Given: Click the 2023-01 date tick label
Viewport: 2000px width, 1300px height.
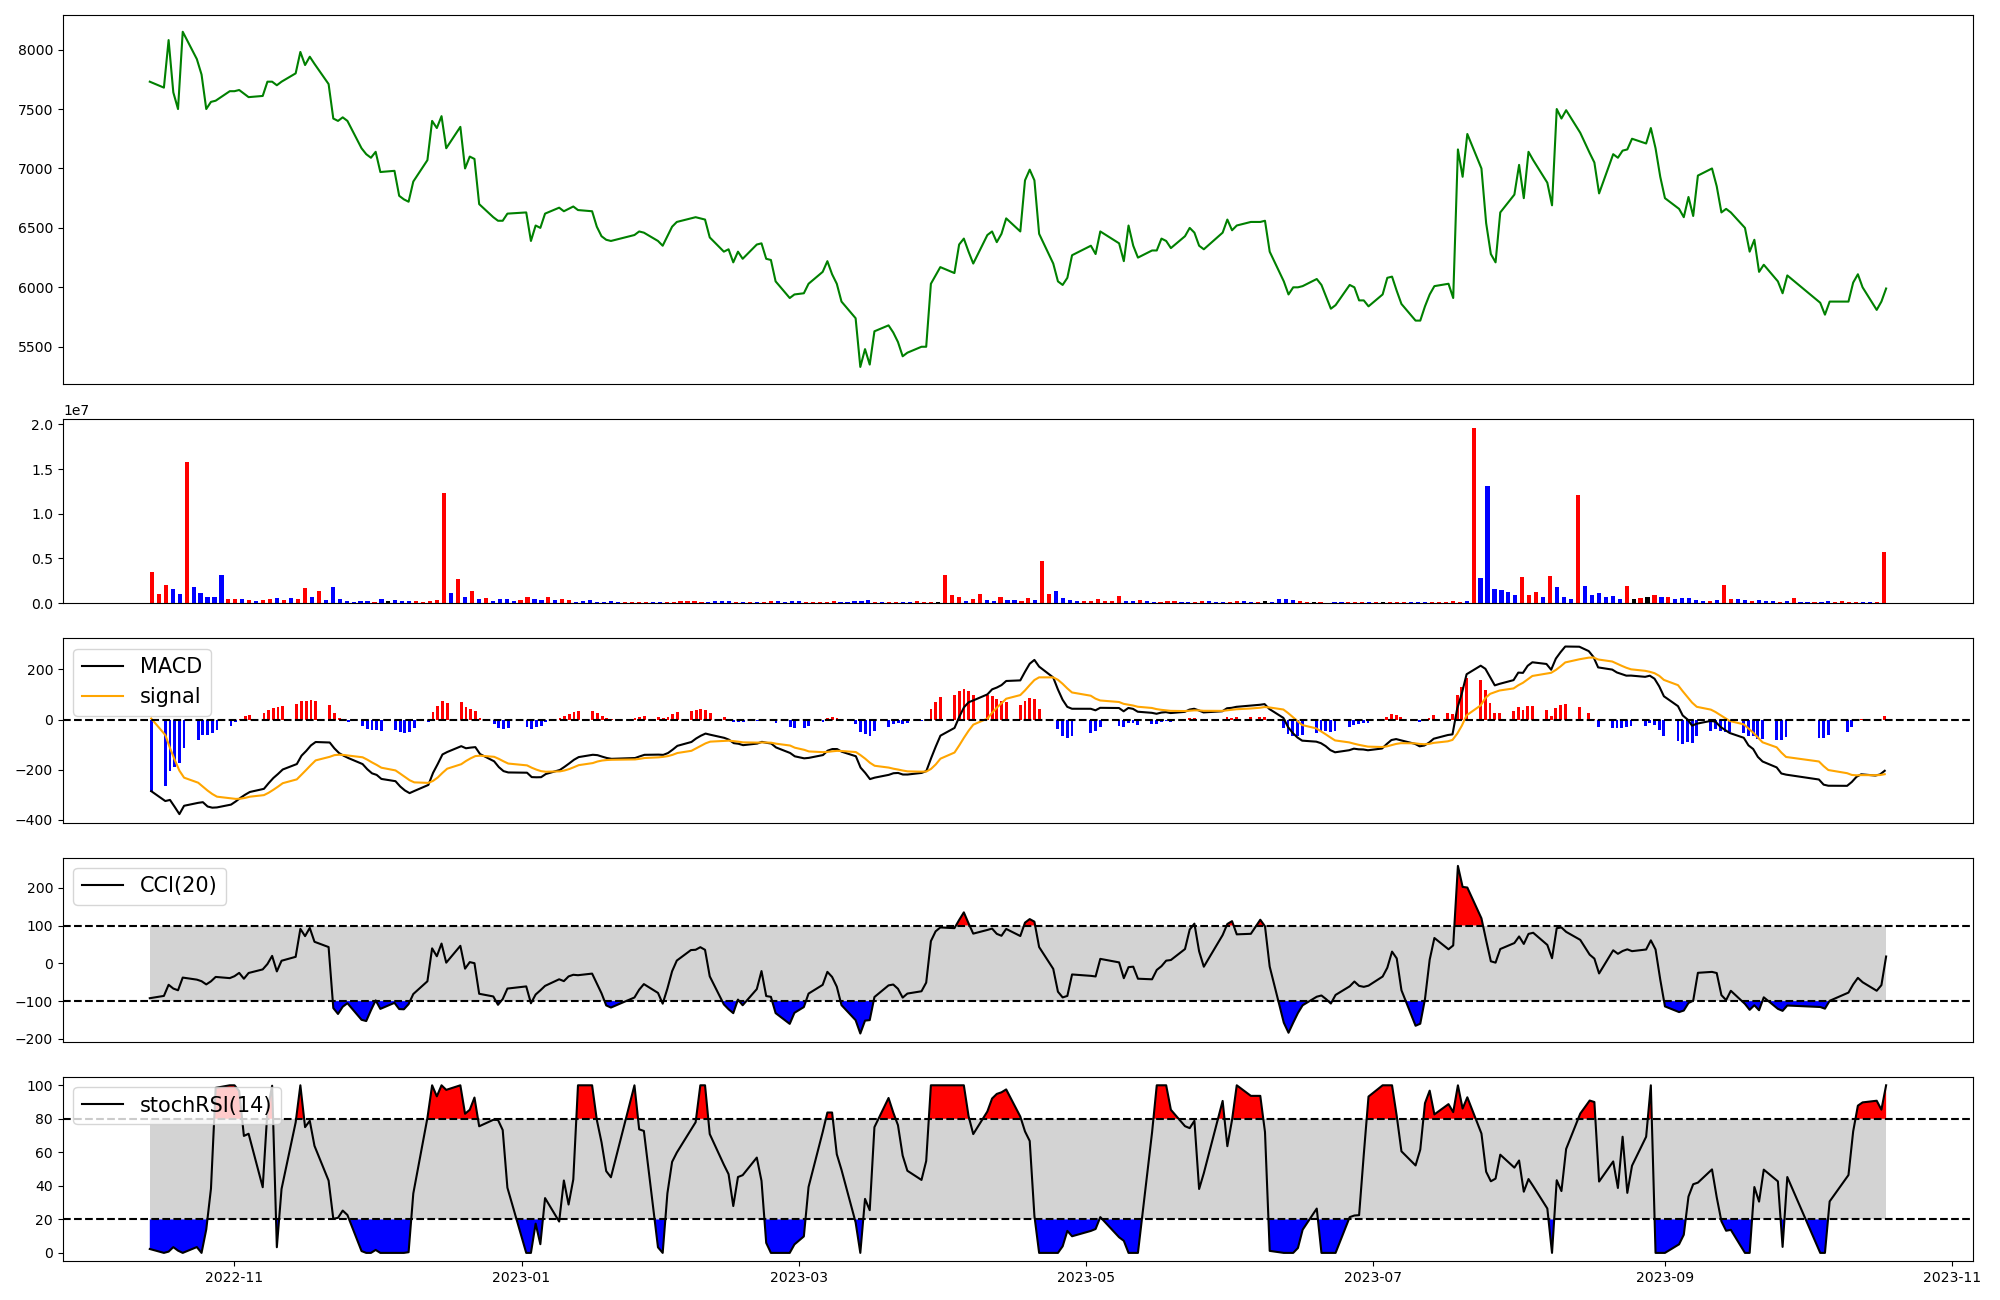Looking at the screenshot, I should click(521, 1277).
